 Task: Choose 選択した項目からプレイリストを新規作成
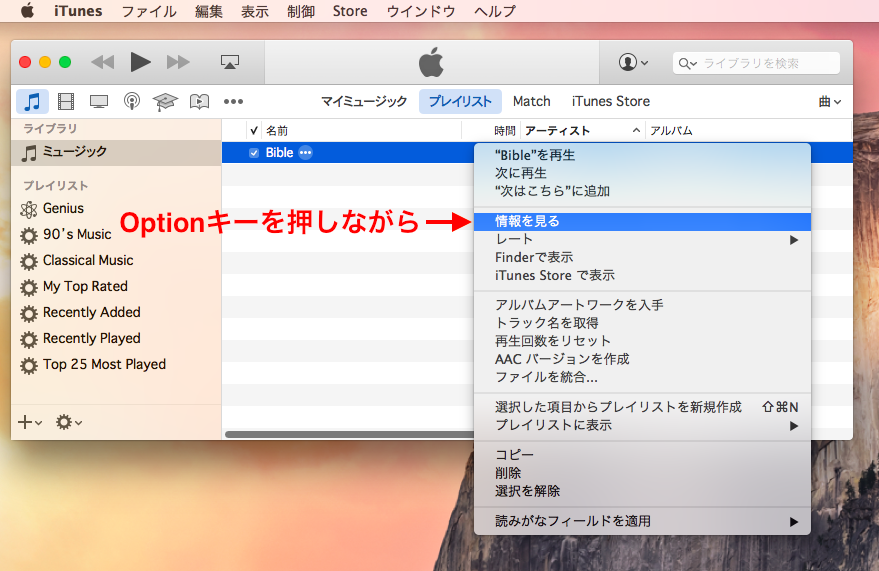[642, 407]
